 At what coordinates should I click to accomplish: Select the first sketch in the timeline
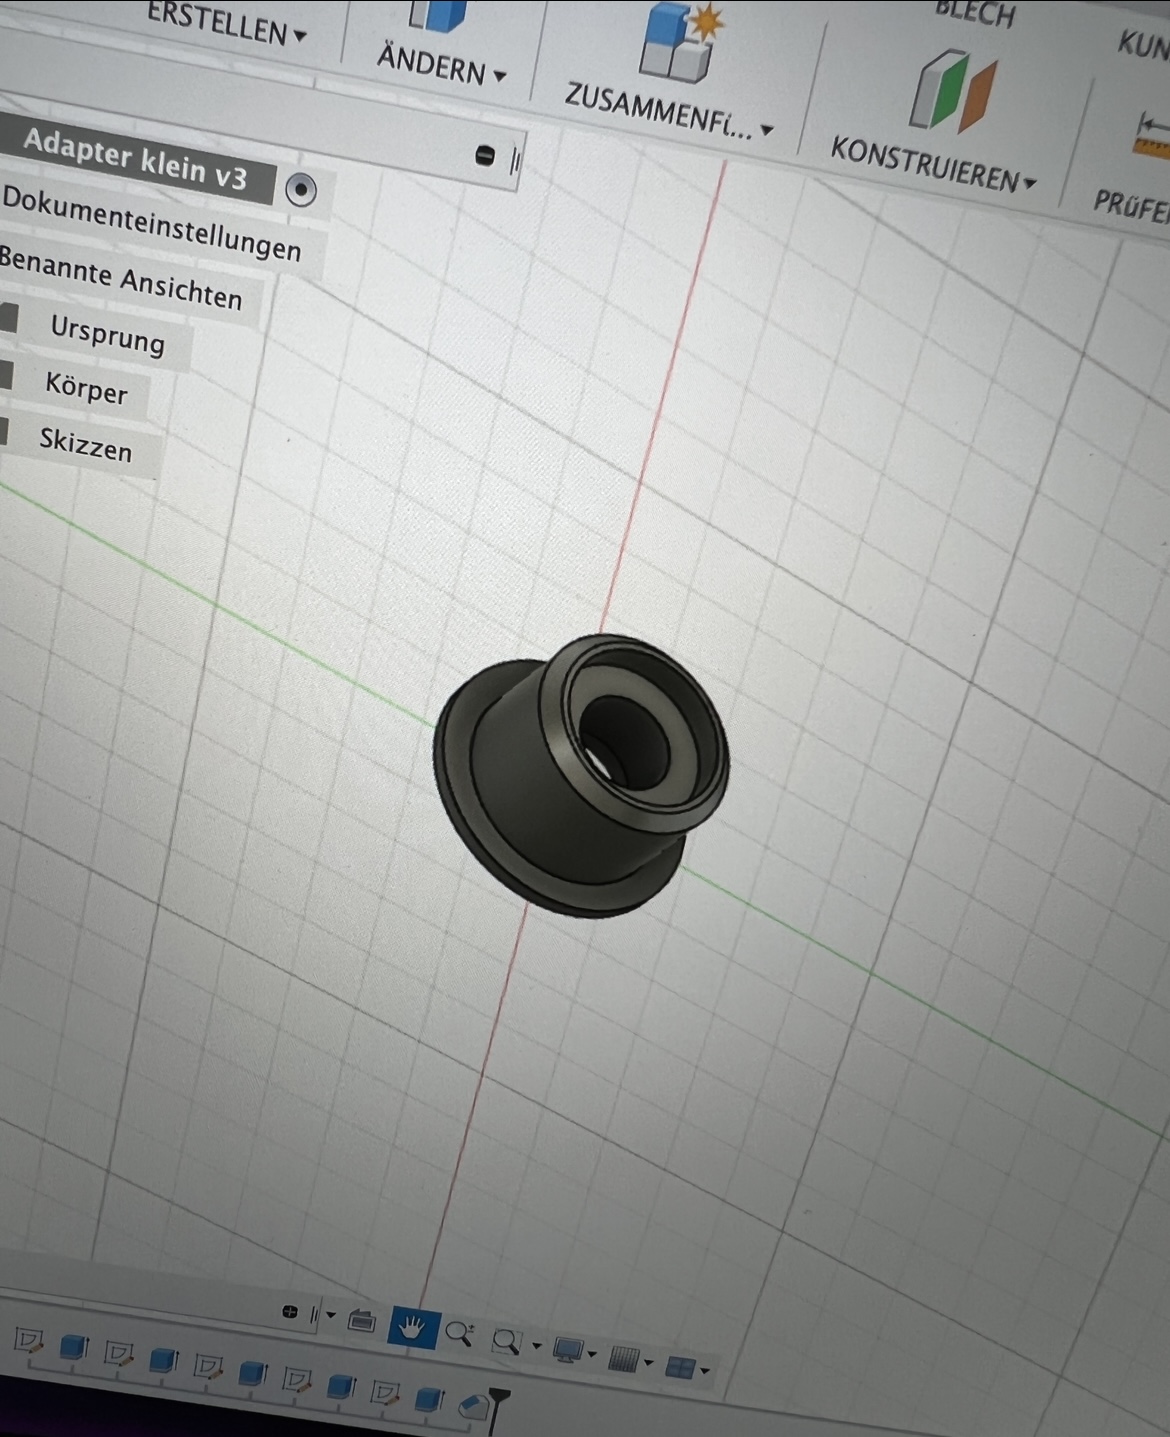pos(28,1341)
